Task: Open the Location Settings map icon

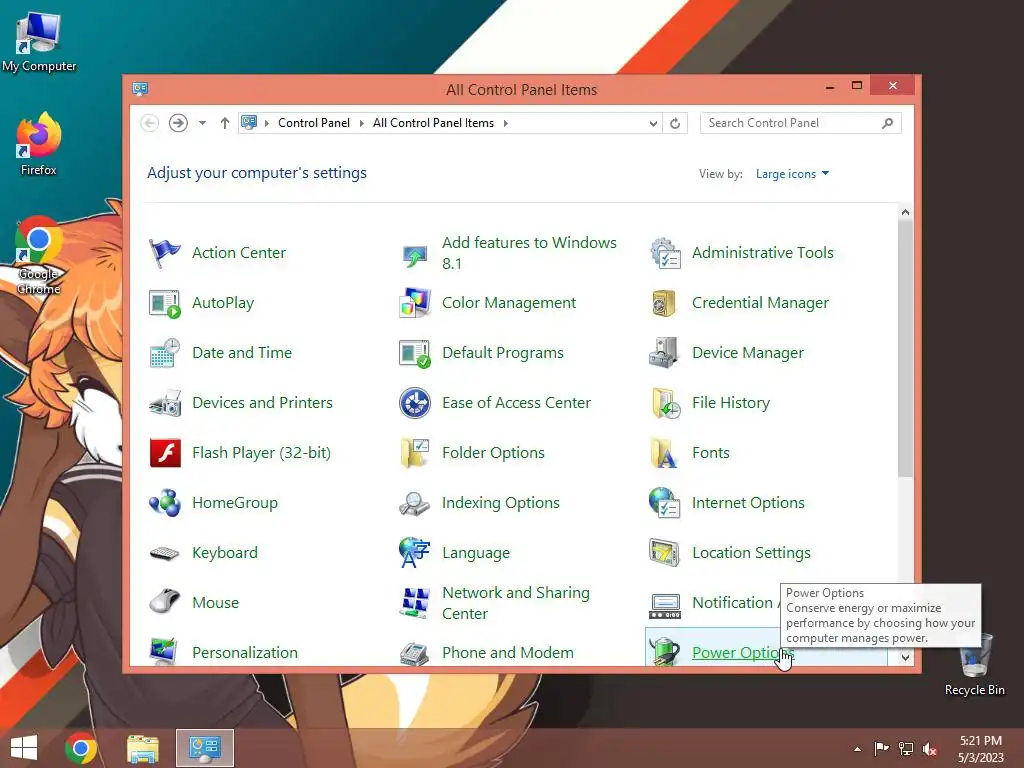Action: coord(665,552)
